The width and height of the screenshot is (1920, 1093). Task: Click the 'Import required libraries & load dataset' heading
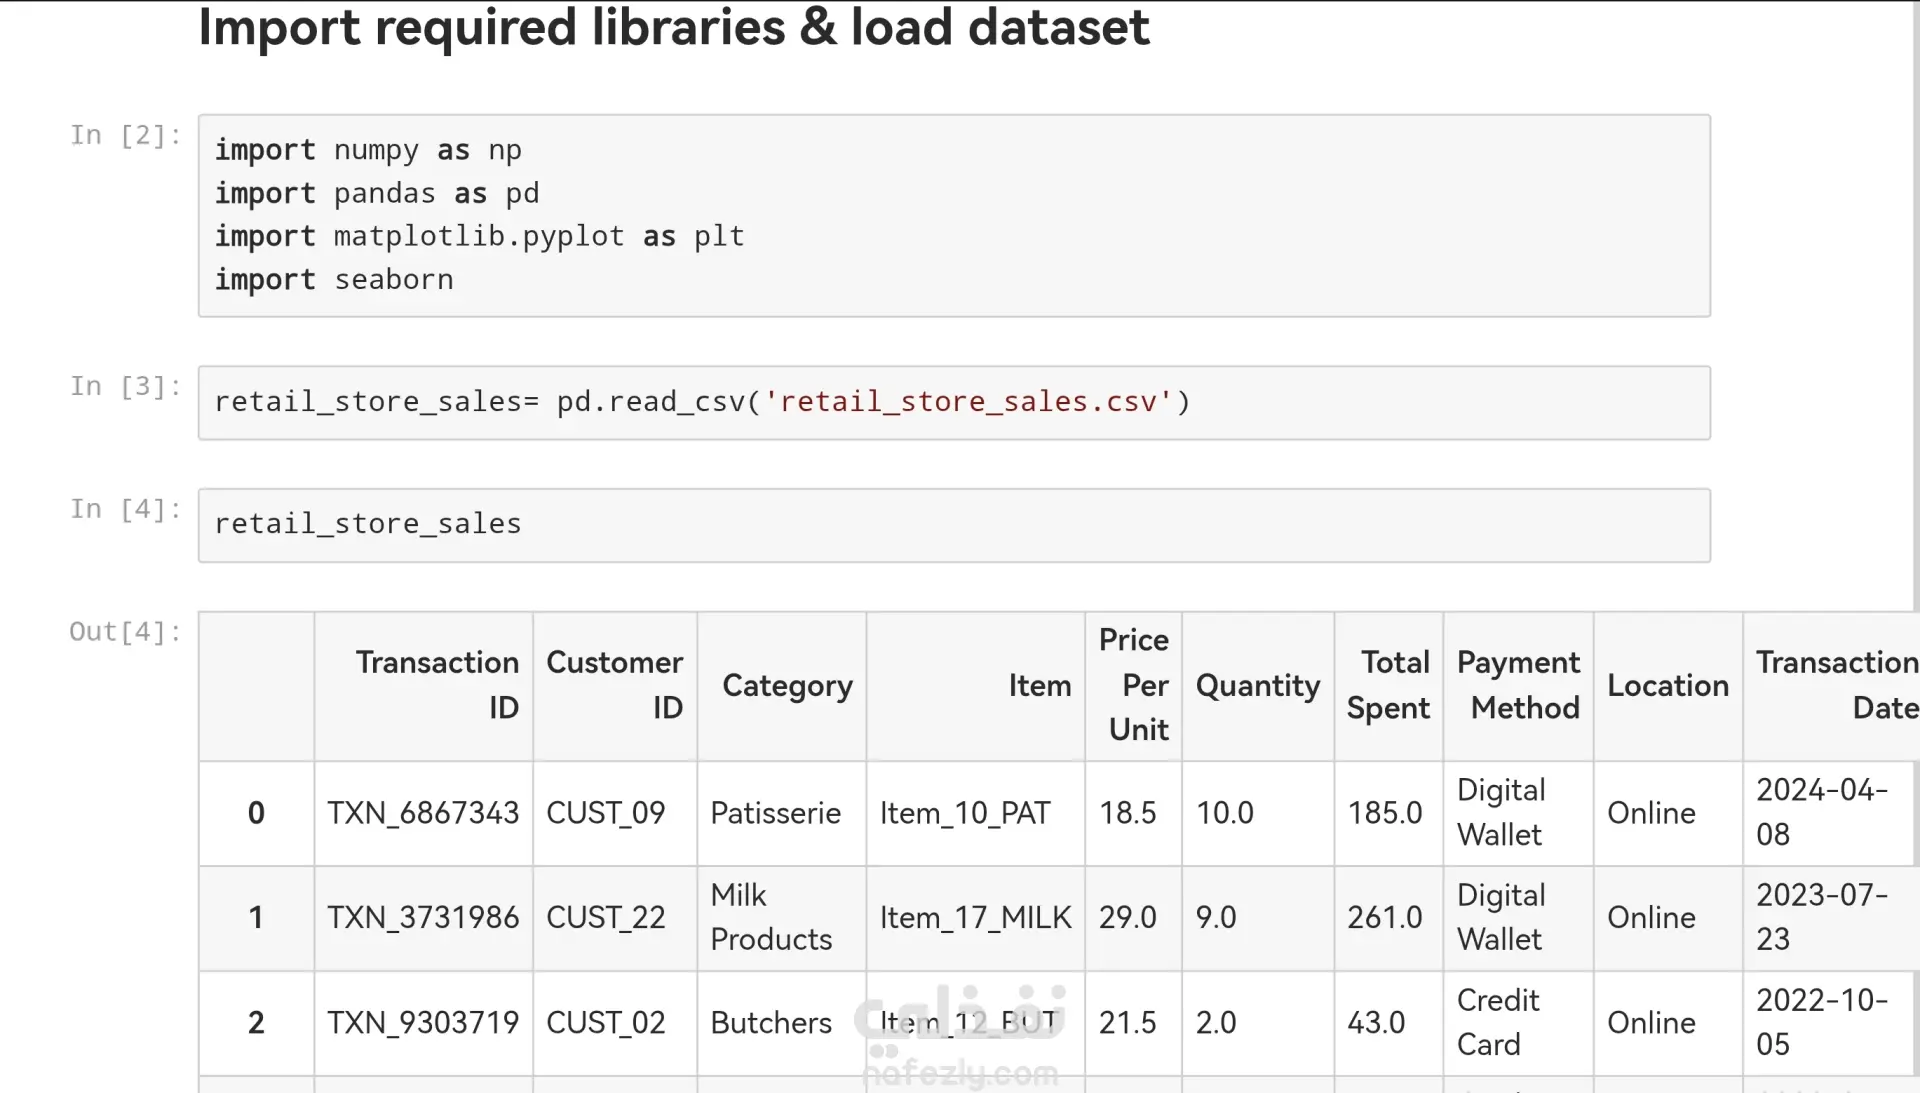click(674, 28)
